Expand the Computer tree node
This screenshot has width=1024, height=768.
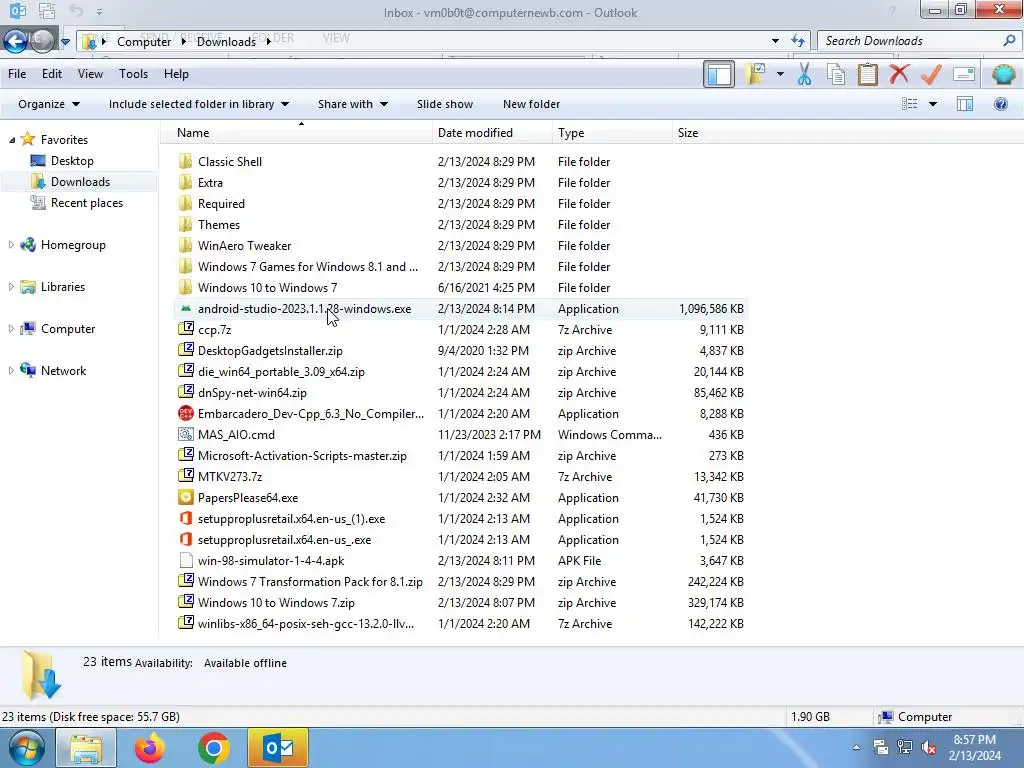pos(11,328)
